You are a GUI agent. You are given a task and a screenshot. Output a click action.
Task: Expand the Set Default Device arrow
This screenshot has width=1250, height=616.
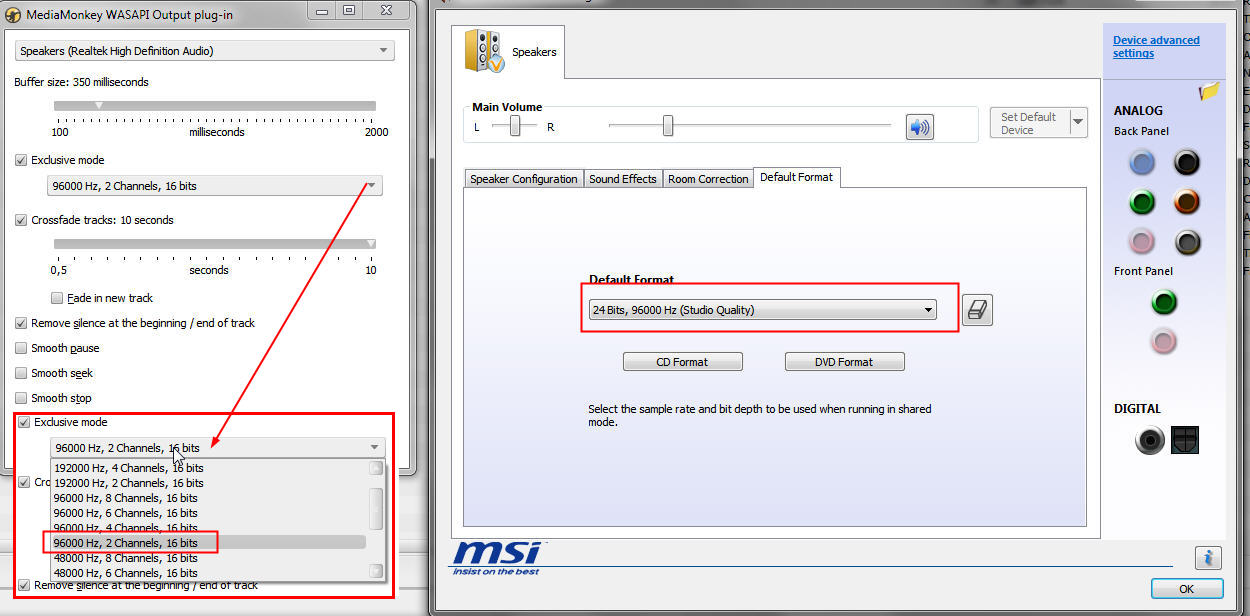[x=1078, y=123]
